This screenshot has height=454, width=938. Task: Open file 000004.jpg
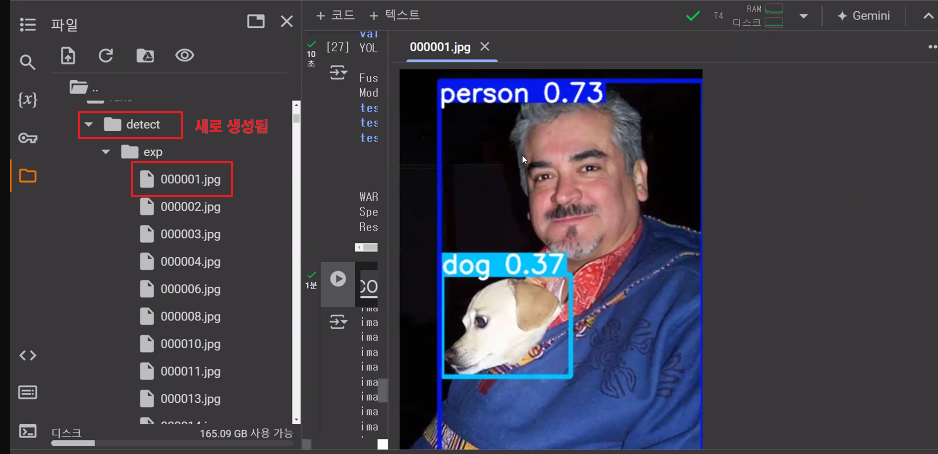pos(181,261)
